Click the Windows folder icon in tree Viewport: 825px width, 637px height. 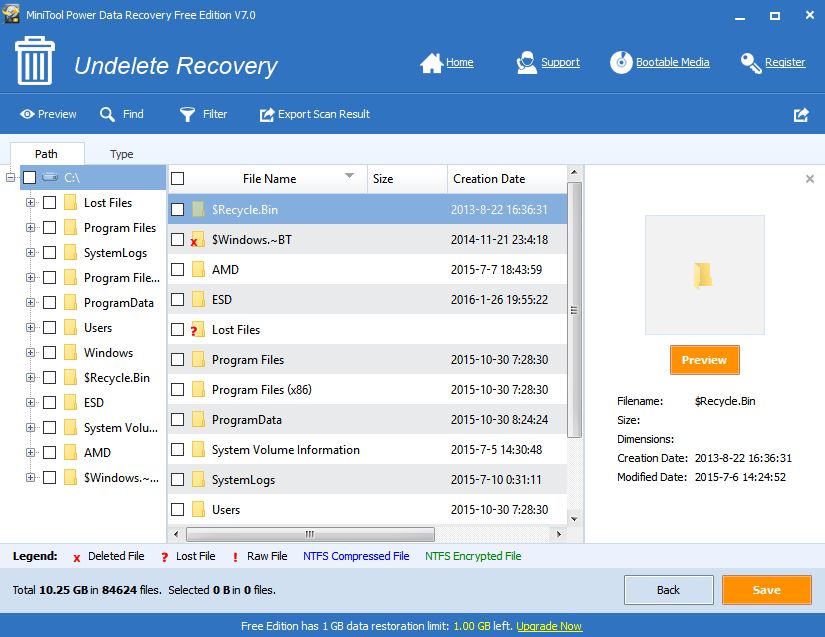pyautogui.click(x=71, y=352)
